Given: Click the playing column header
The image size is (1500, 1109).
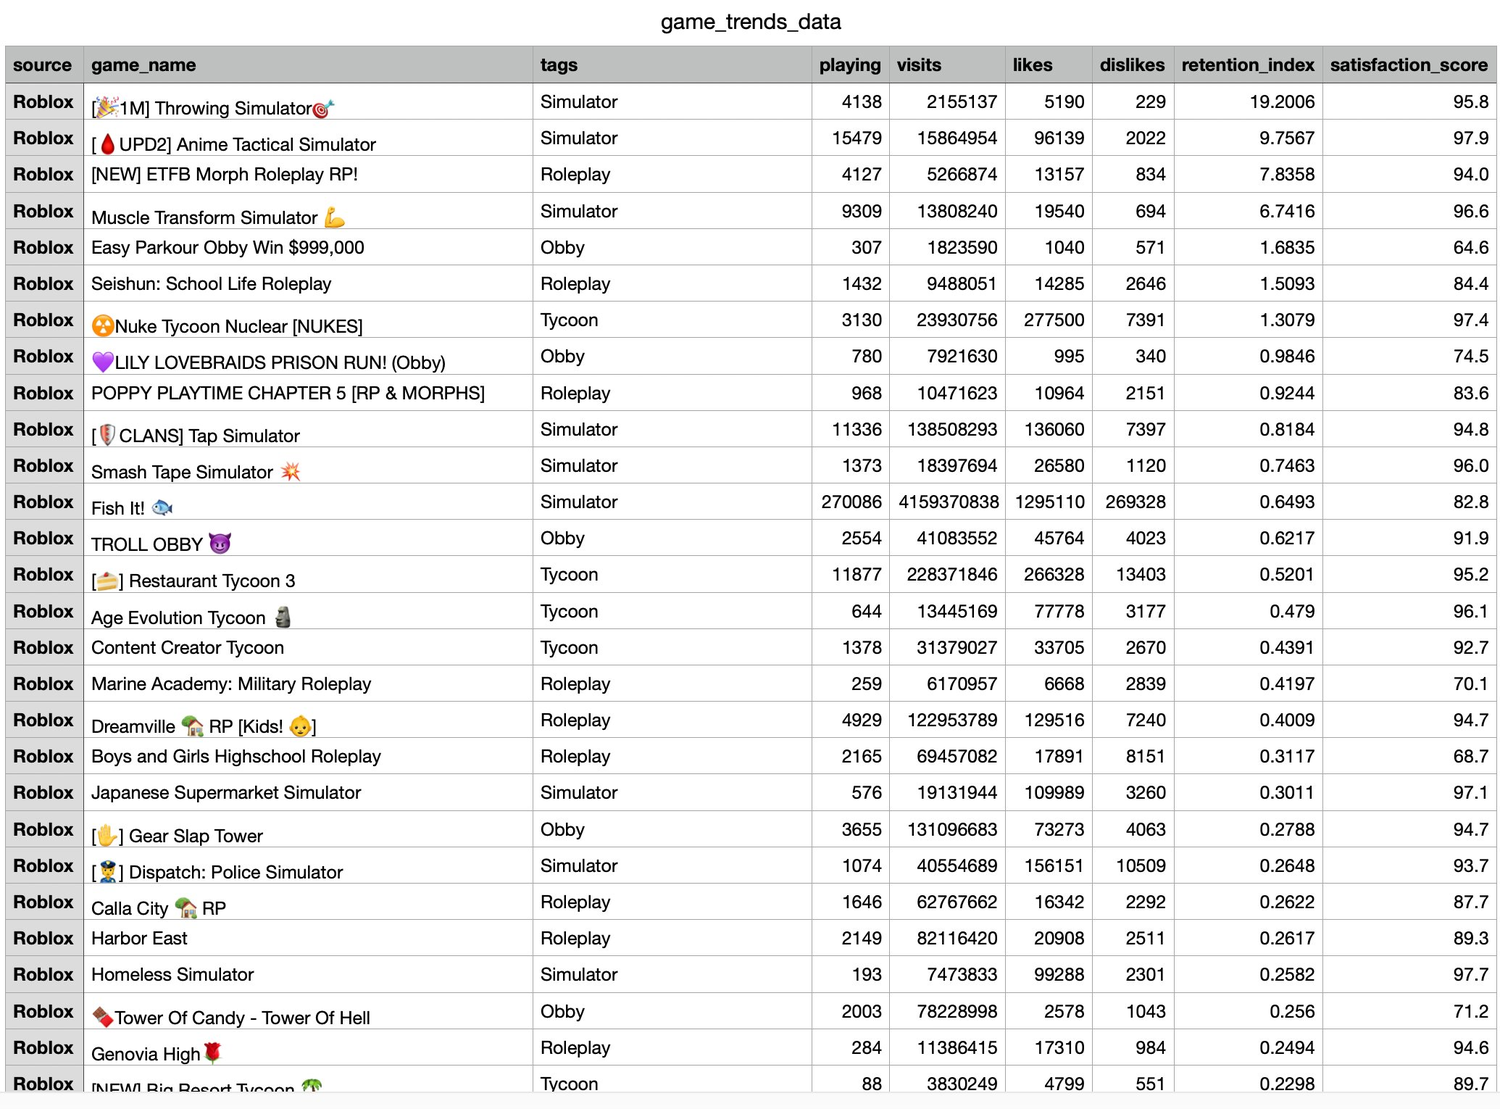Looking at the screenshot, I should tap(850, 65).
